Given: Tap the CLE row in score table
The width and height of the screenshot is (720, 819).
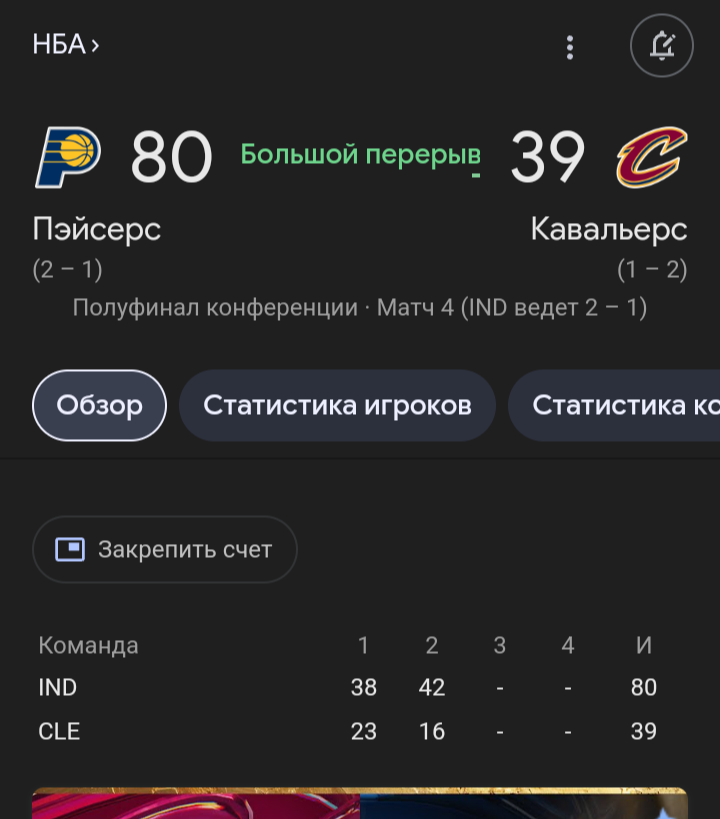Looking at the screenshot, I should click(59, 731).
